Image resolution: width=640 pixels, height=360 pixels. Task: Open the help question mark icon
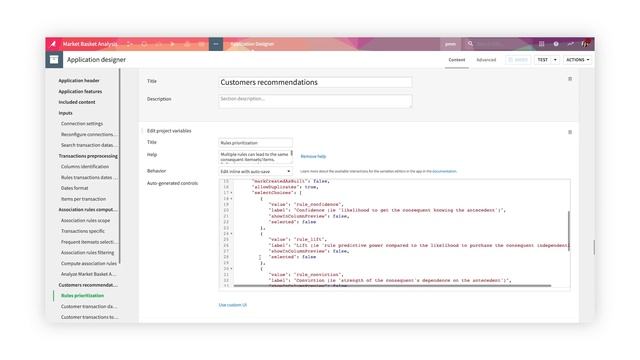click(556, 44)
